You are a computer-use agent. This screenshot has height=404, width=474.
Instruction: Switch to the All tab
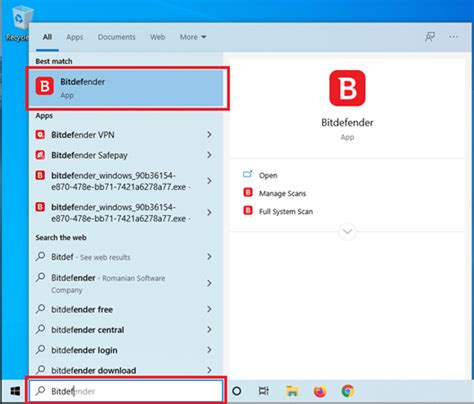(x=47, y=37)
